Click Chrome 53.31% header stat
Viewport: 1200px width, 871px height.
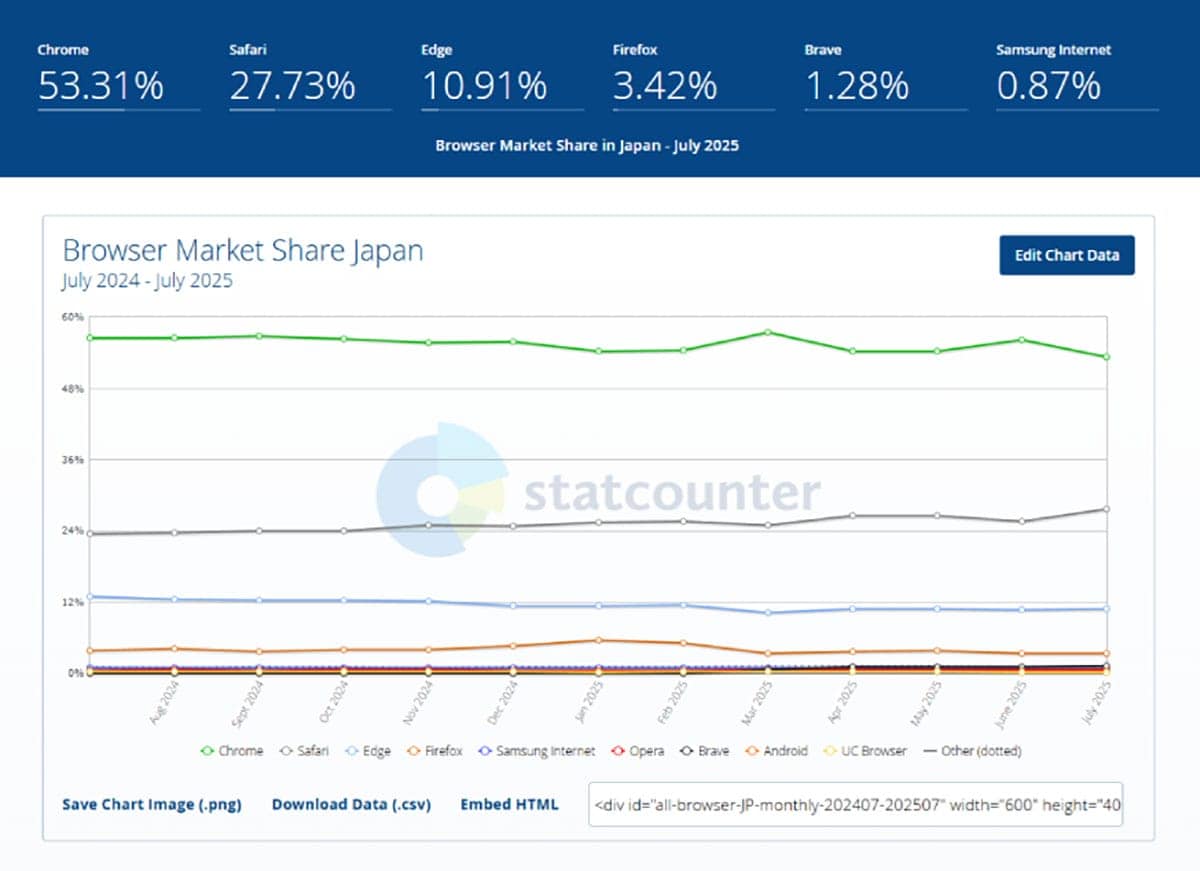pyautogui.click(x=118, y=76)
